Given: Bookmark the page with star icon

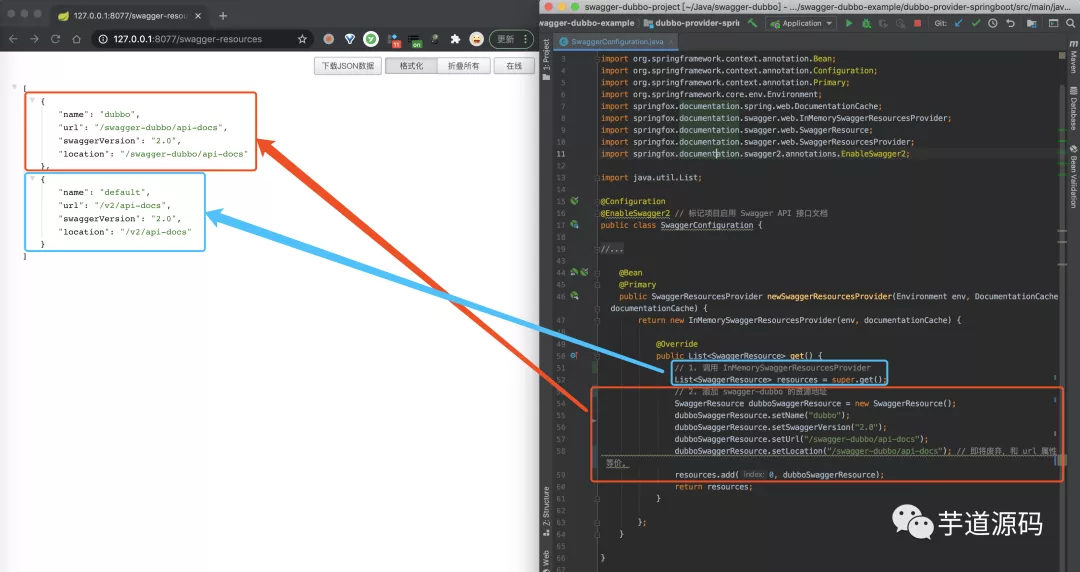Looking at the screenshot, I should click(303, 39).
